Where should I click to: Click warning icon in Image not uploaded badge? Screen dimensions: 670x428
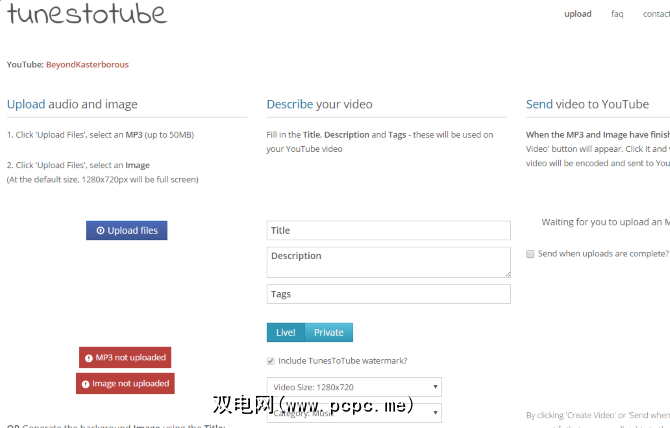tap(85, 384)
